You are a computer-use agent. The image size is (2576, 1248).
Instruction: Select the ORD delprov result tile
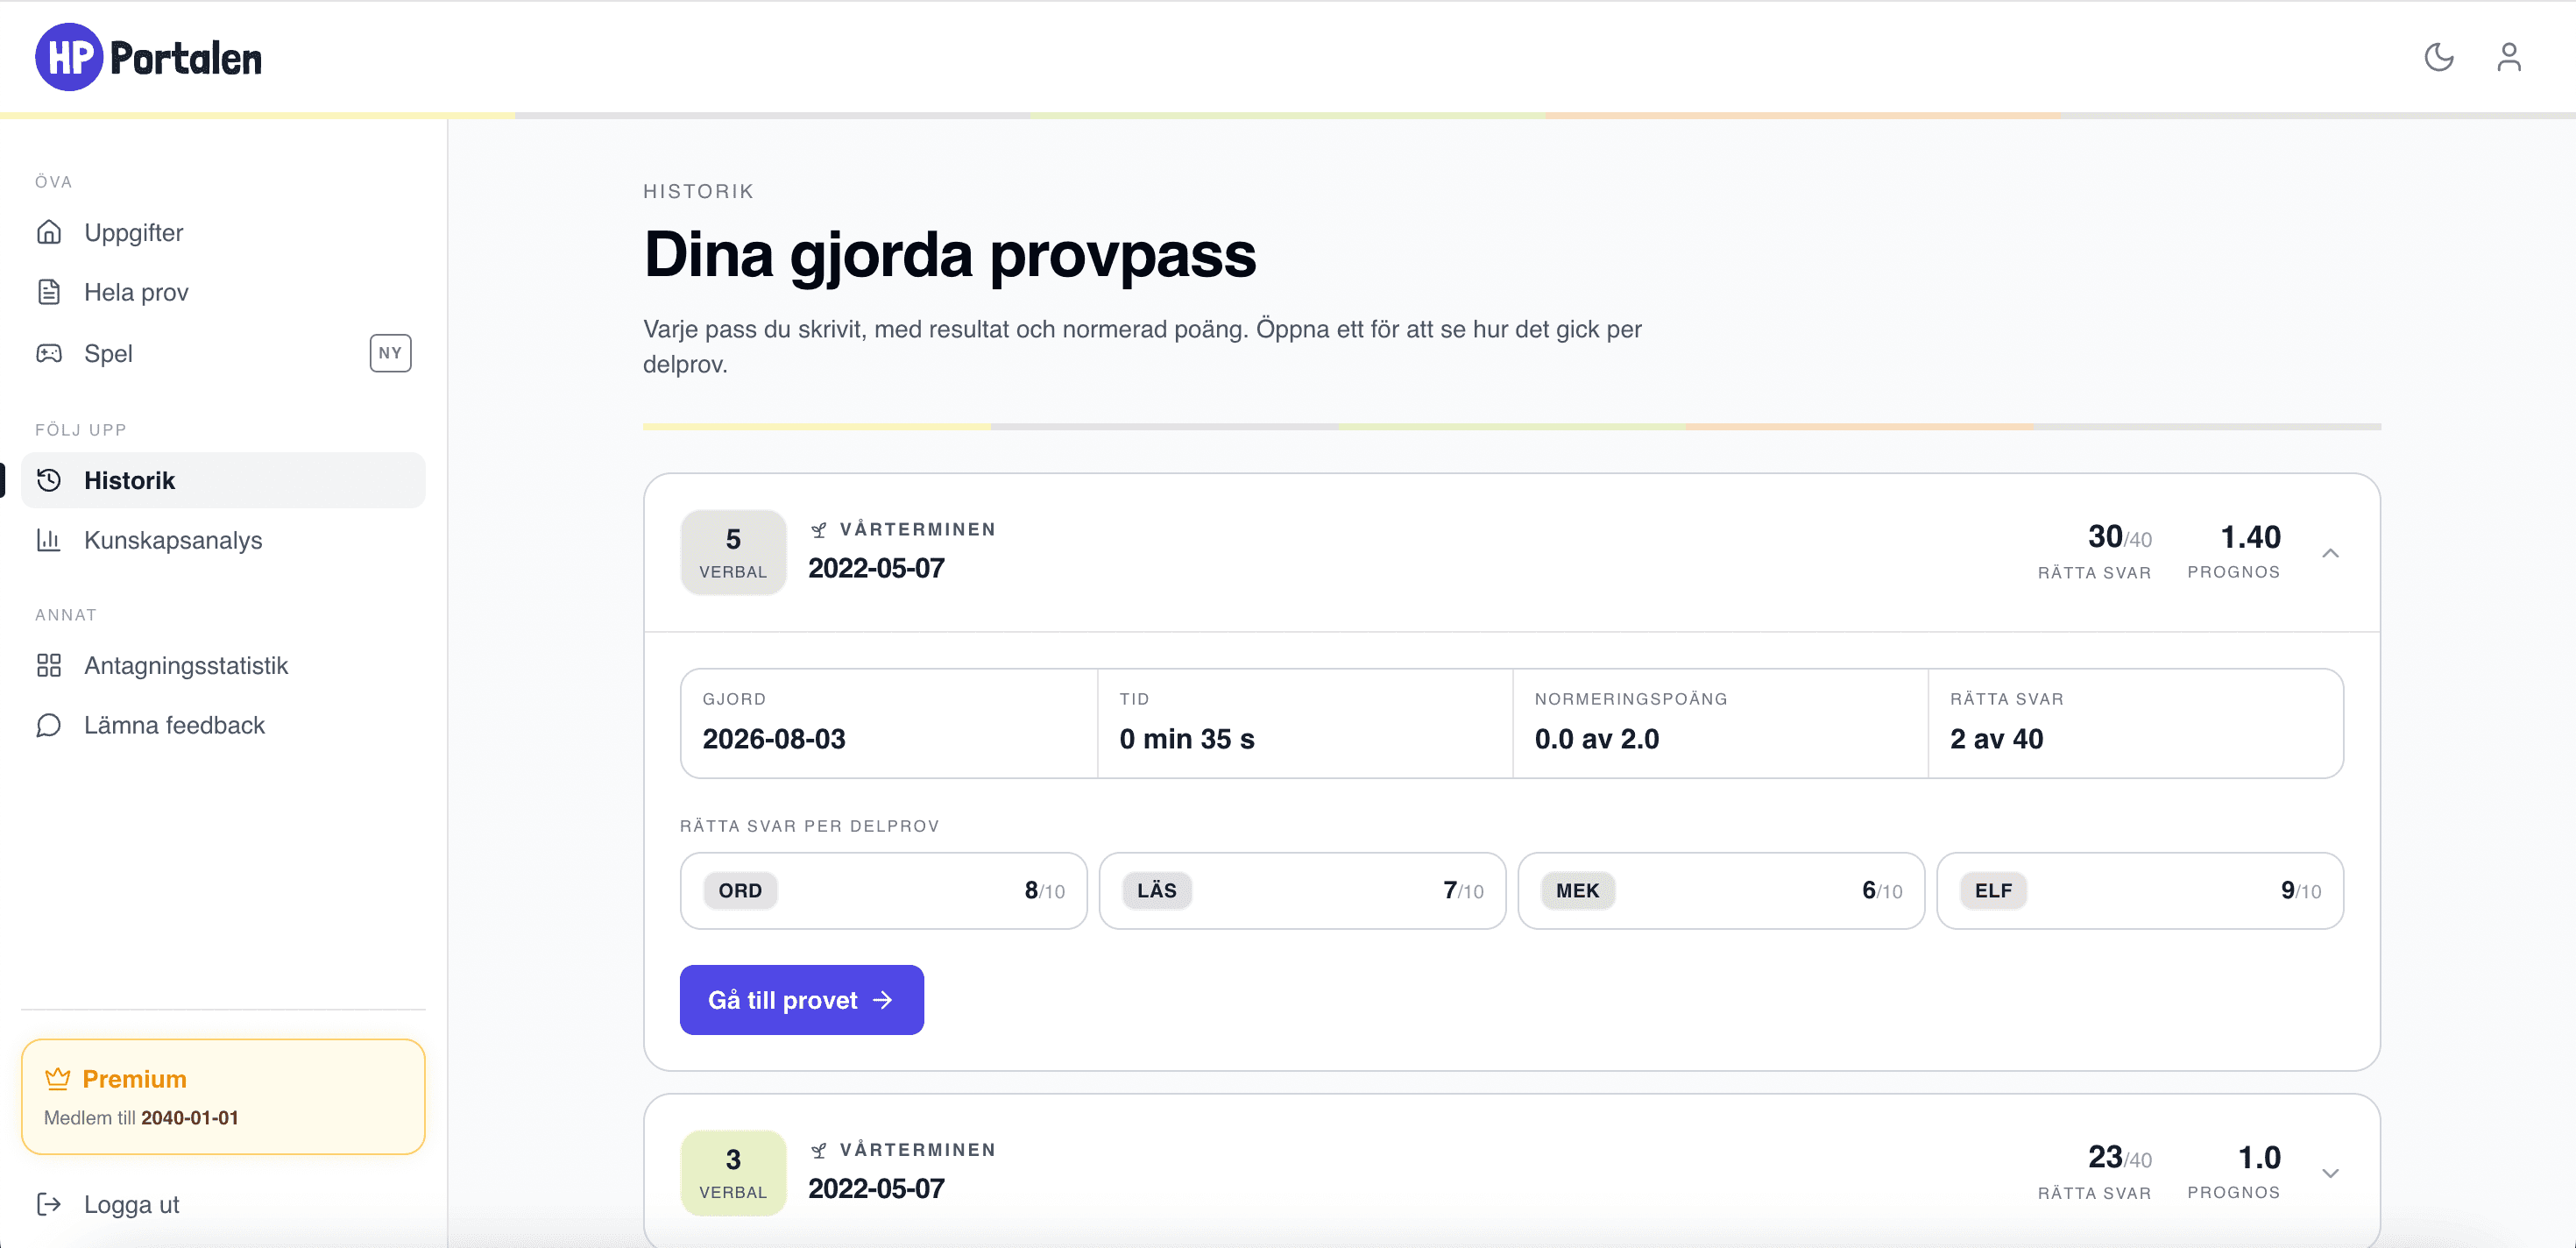pos(883,891)
